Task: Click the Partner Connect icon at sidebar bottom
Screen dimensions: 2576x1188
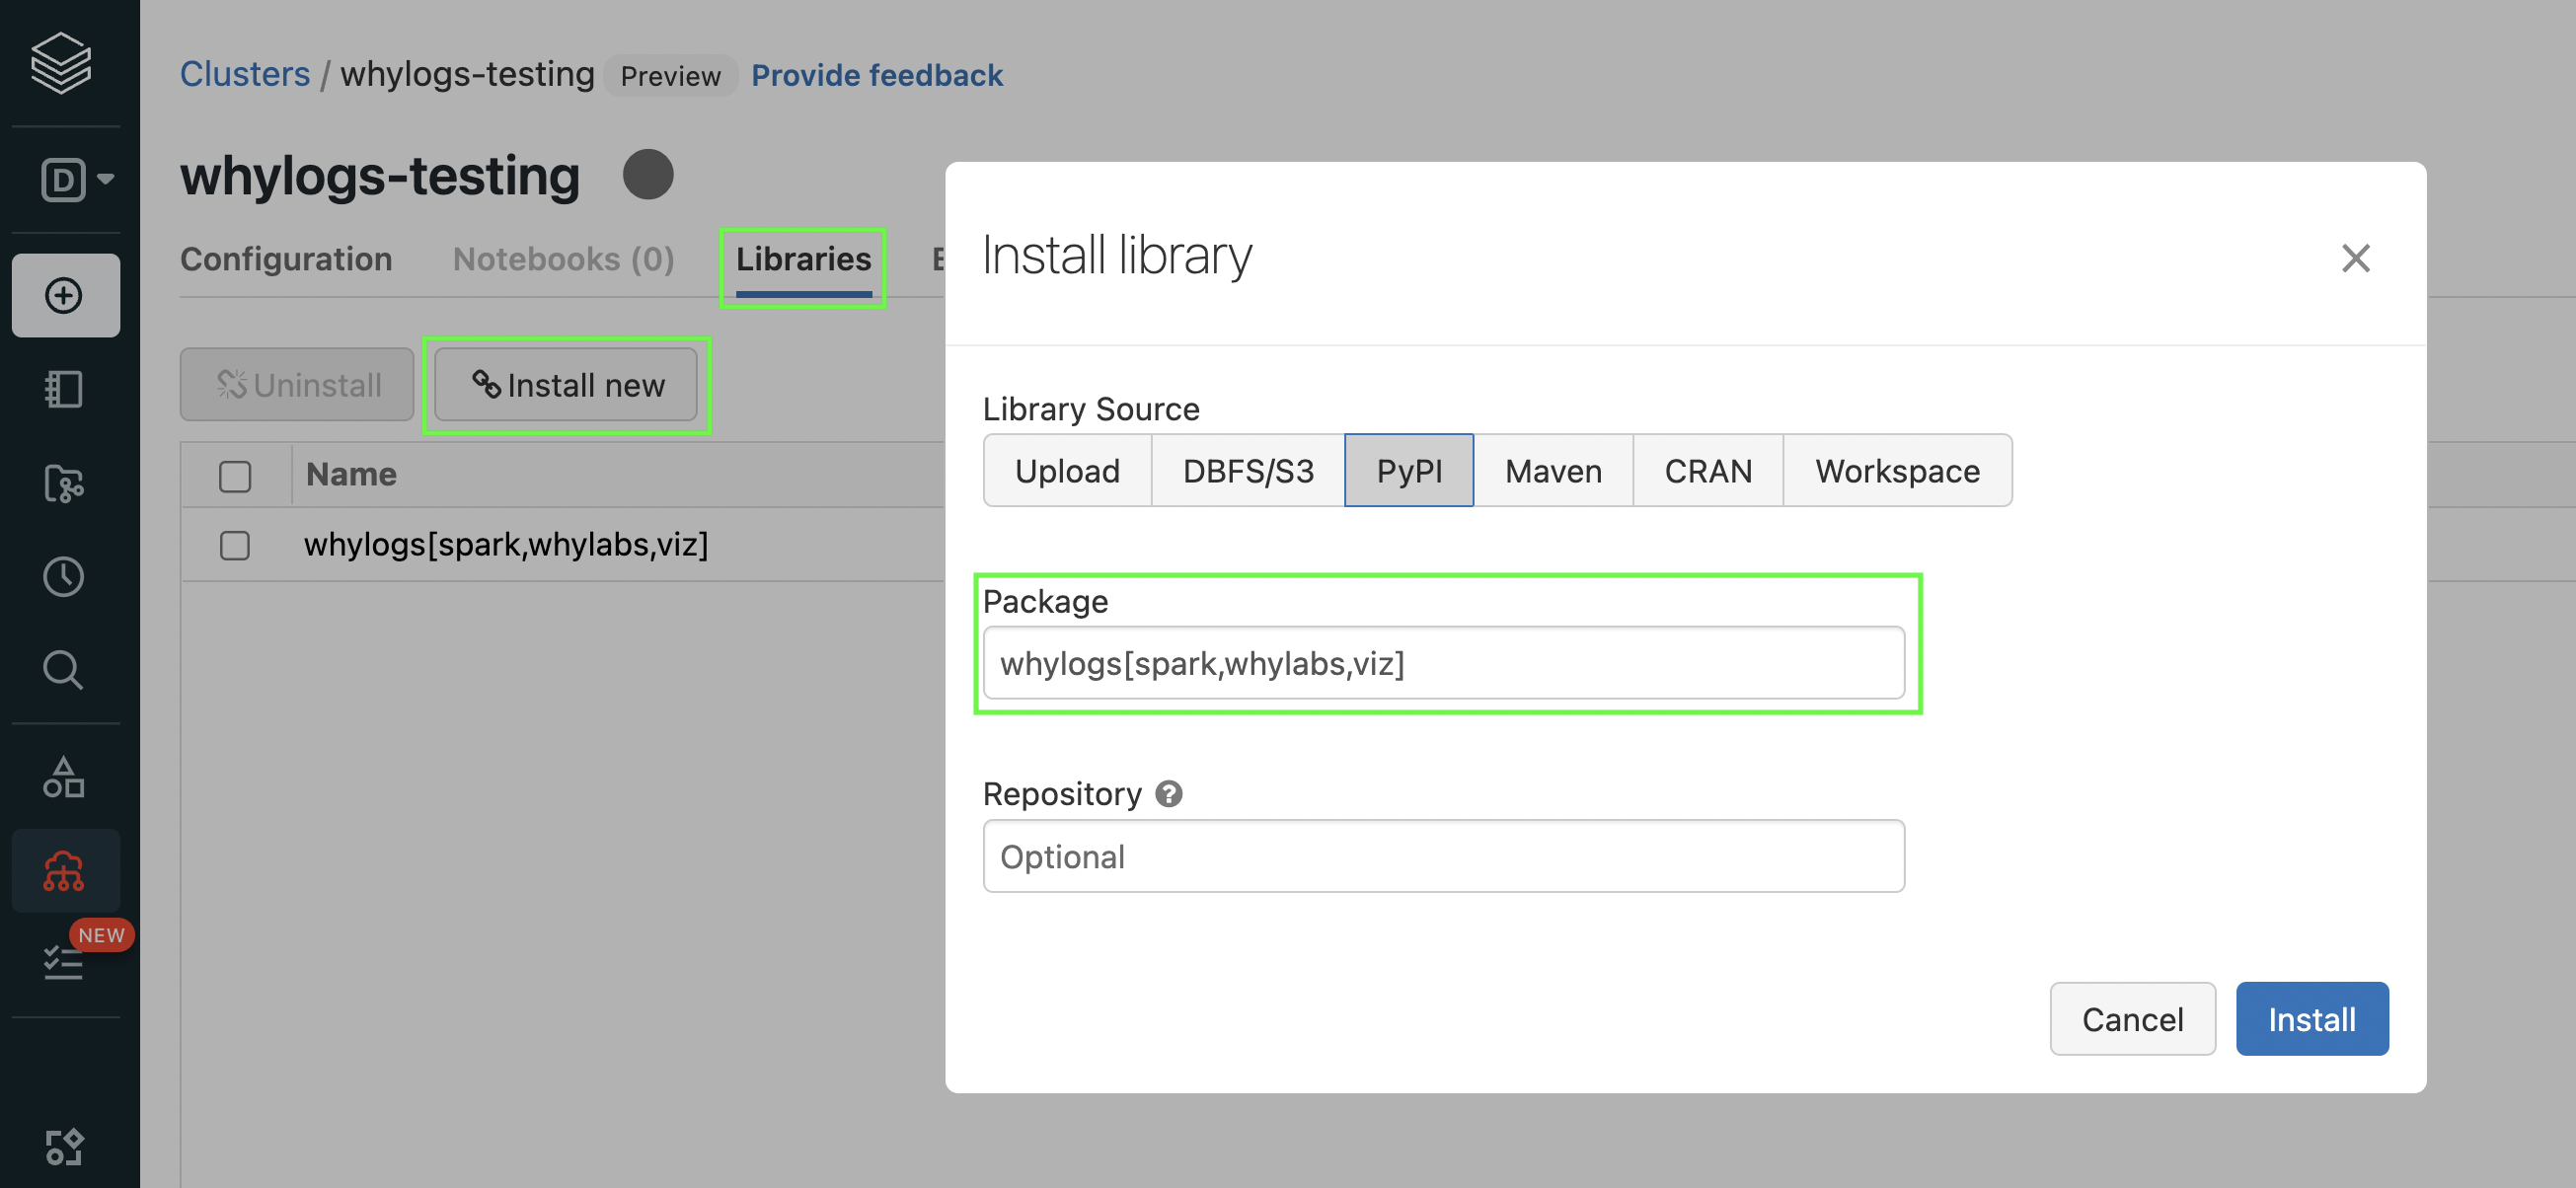Action: click(65, 1145)
